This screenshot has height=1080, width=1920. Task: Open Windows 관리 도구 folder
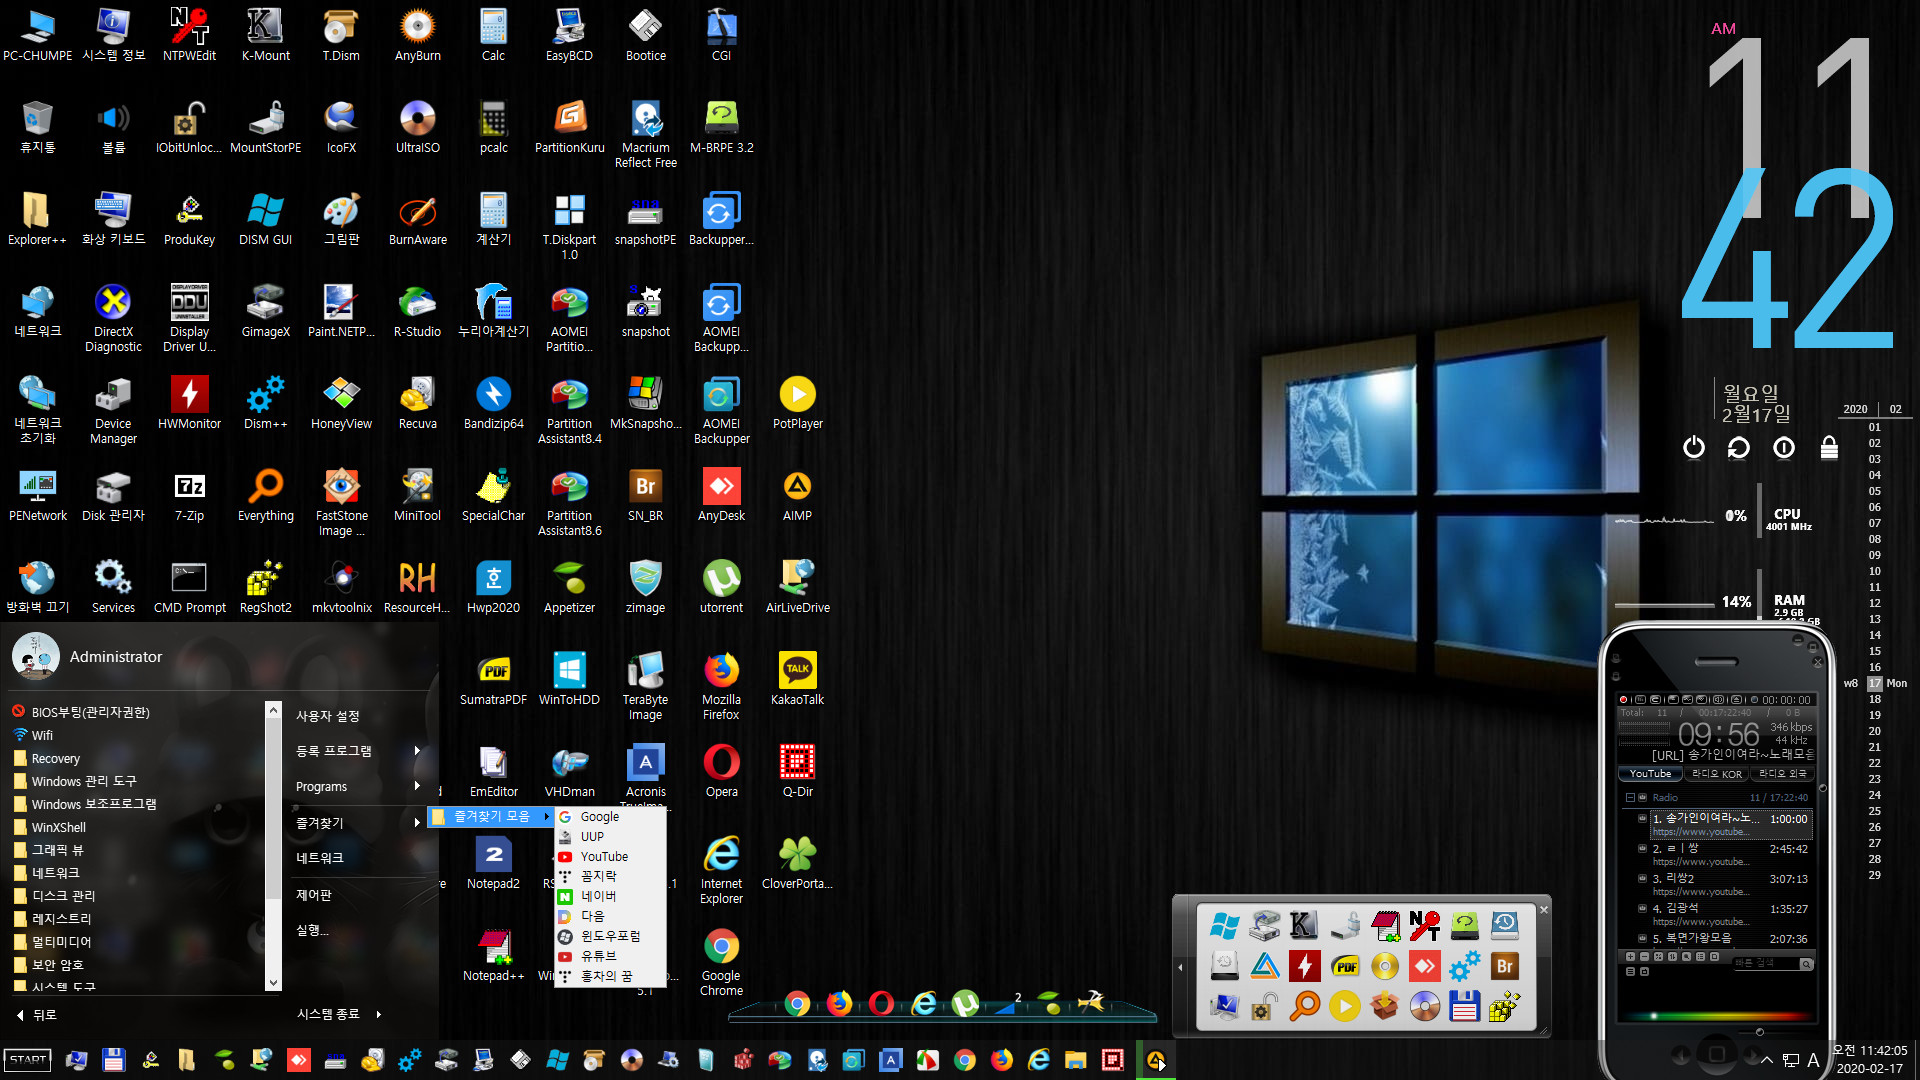pyautogui.click(x=137, y=781)
